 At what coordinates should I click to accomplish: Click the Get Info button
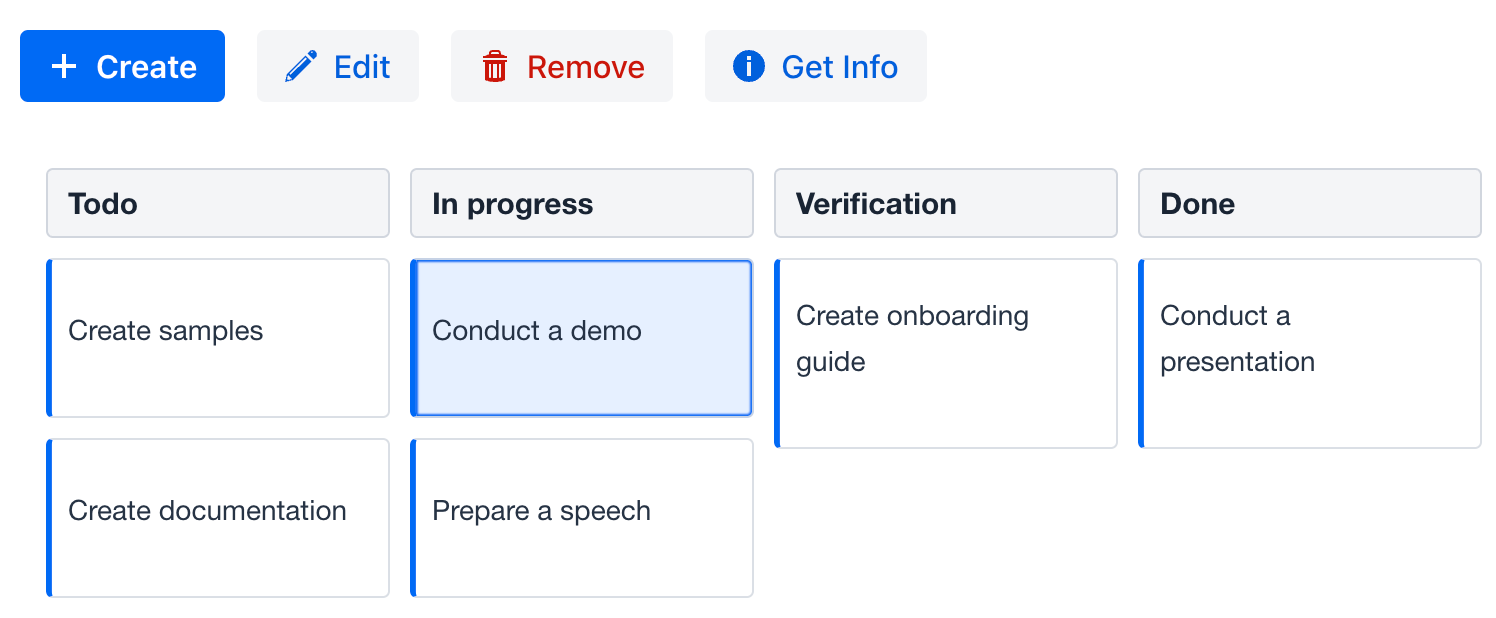(815, 66)
